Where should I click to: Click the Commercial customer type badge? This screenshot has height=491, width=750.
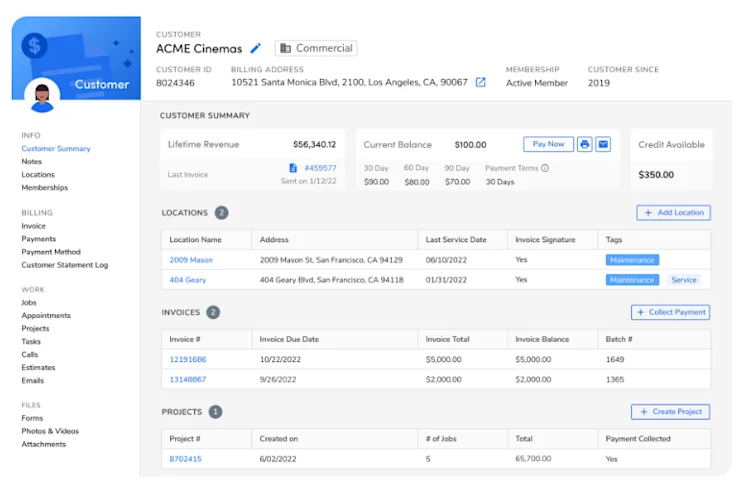pos(316,48)
